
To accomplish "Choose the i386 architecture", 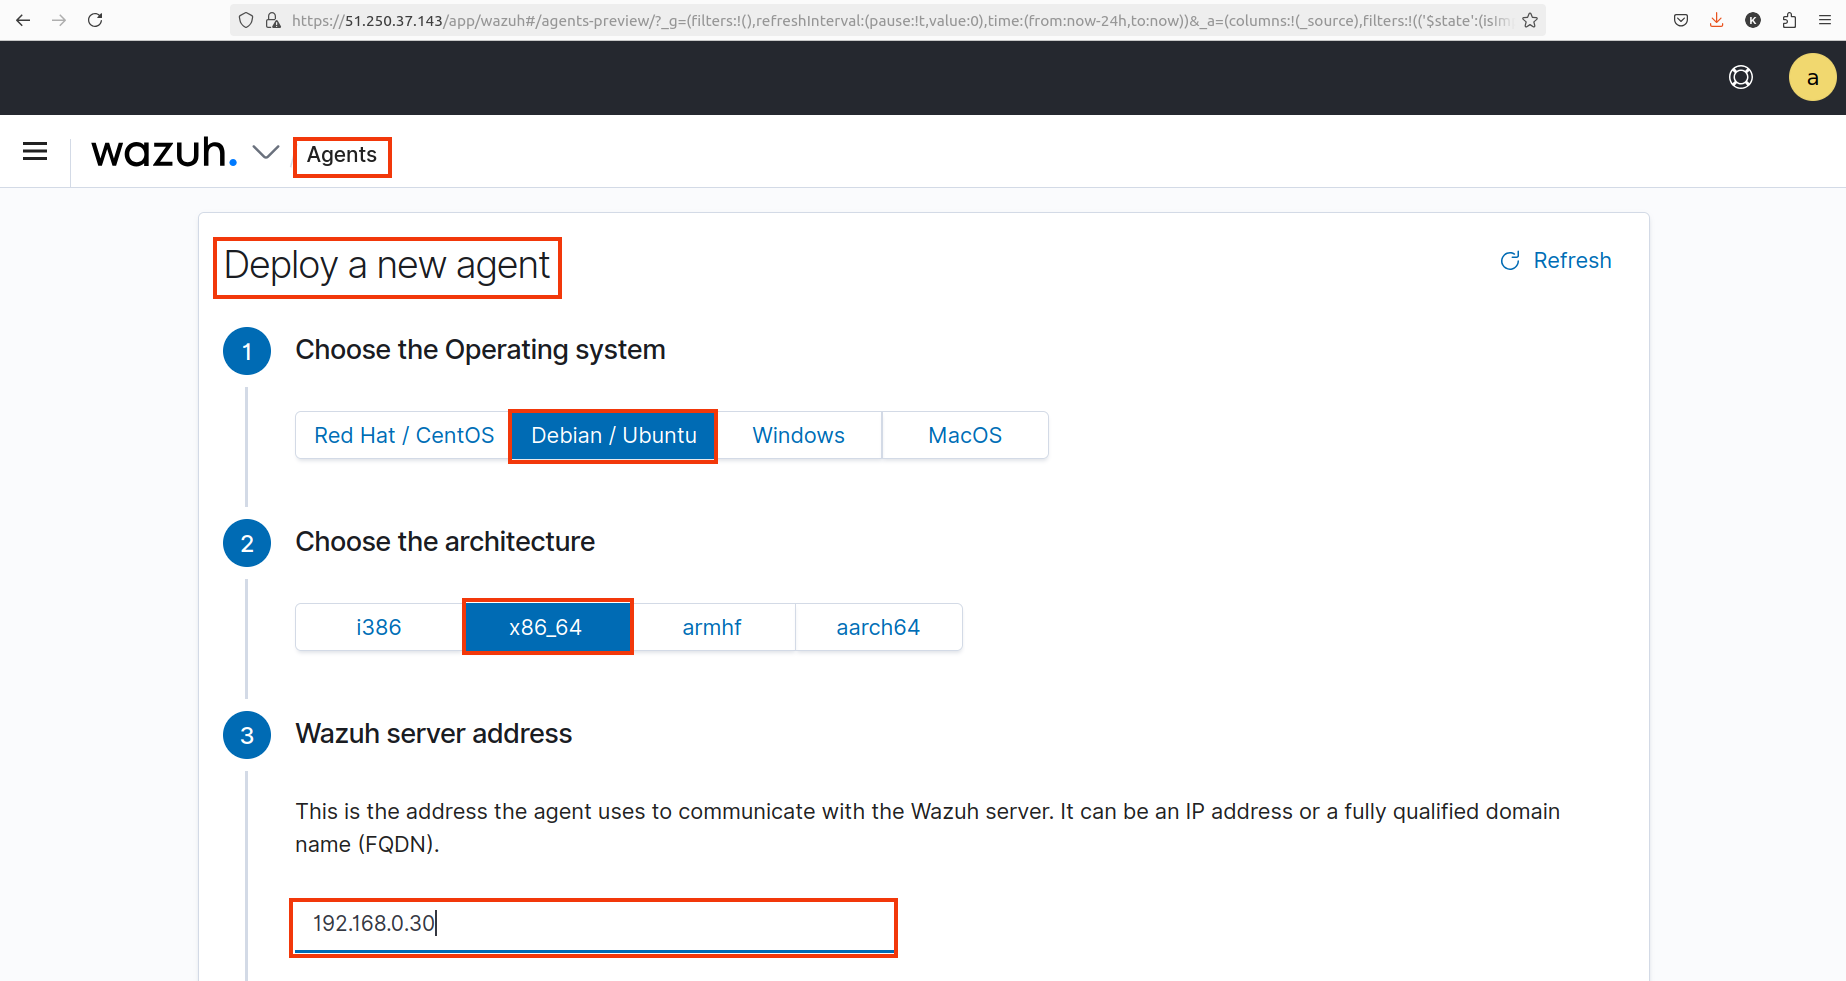I will [x=379, y=627].
